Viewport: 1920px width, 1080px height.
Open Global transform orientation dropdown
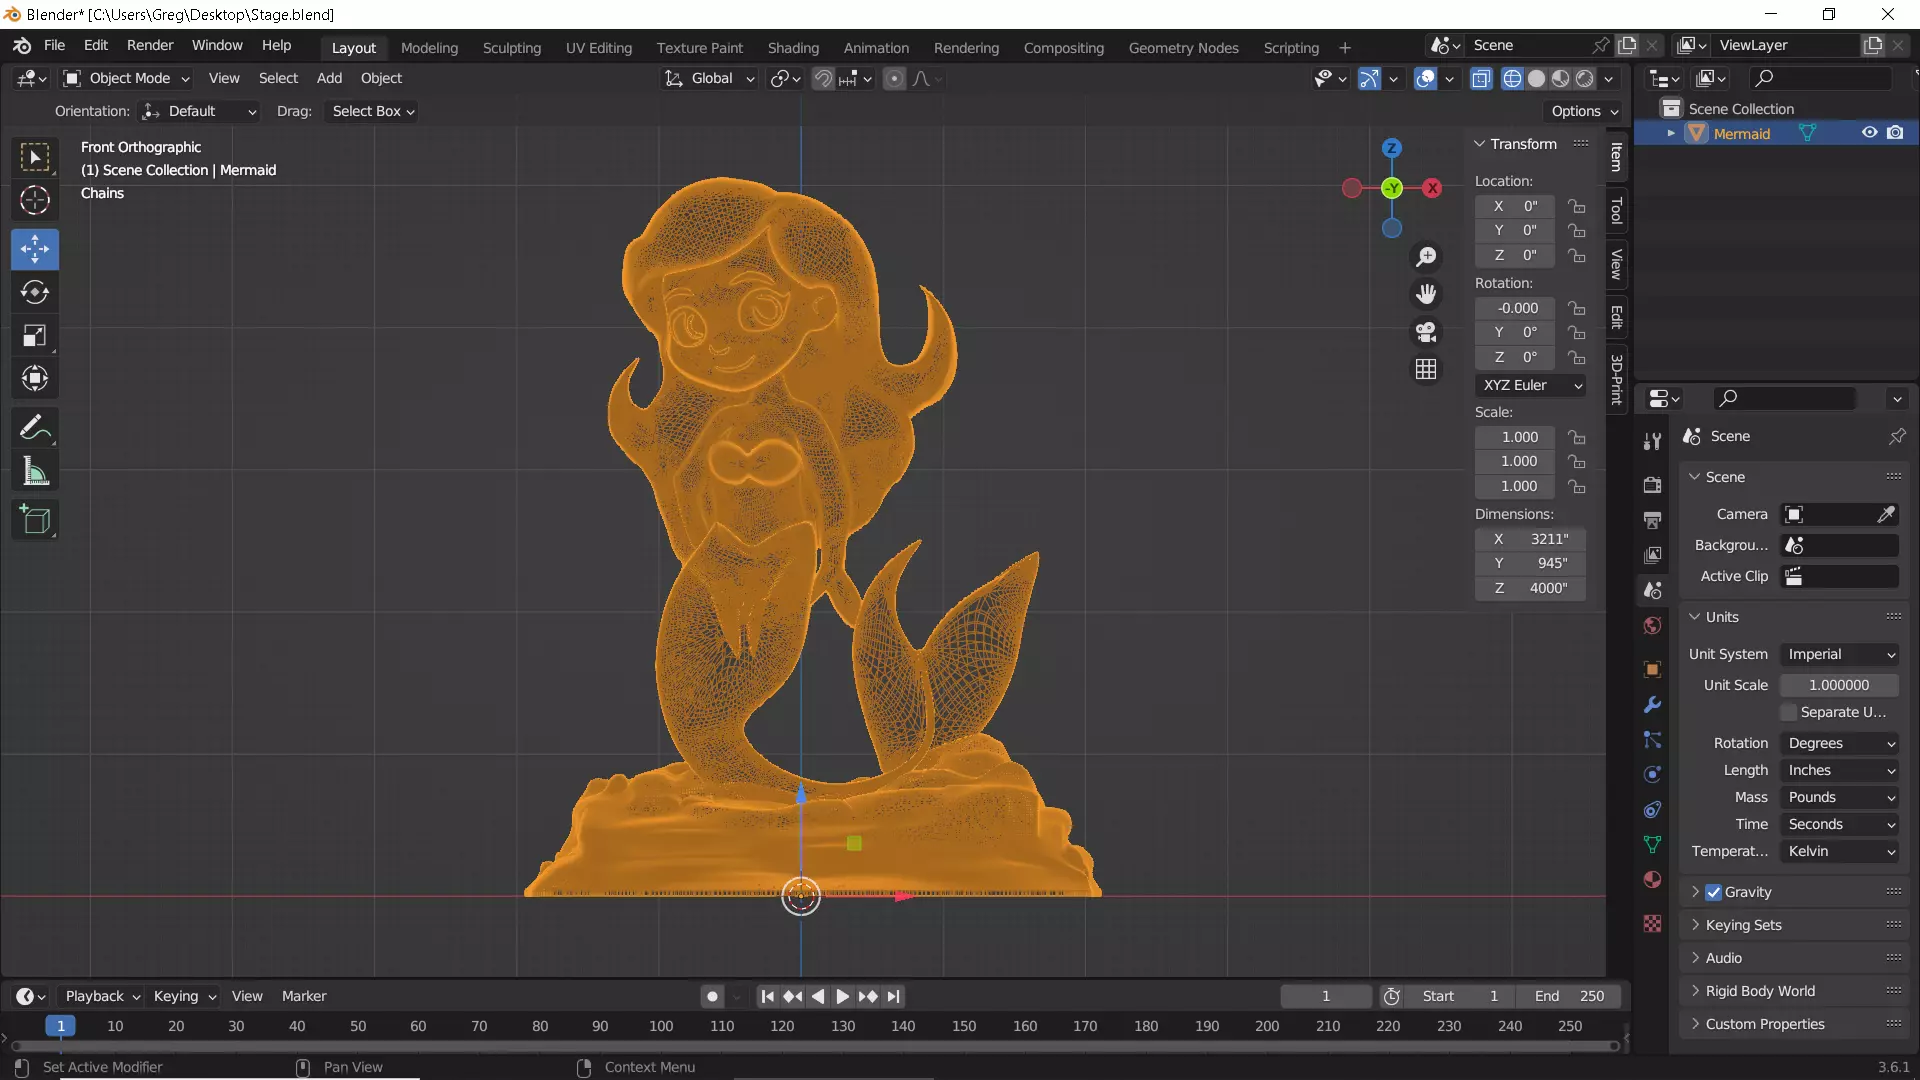click(x=710, y=78)
